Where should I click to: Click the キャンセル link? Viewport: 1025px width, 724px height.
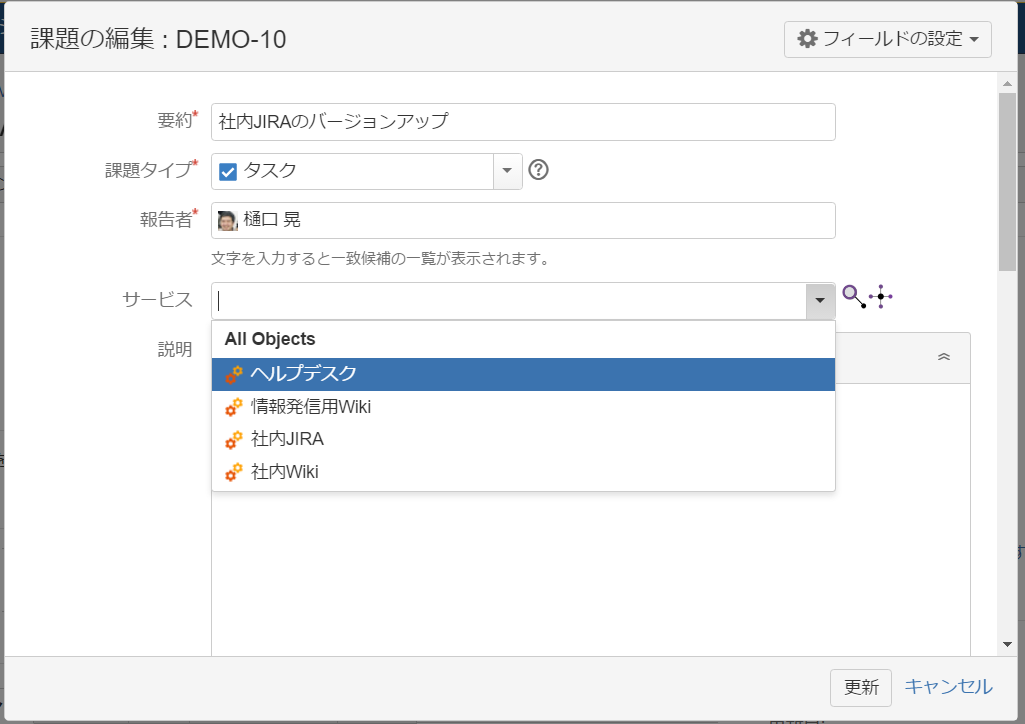pos(949,686)
